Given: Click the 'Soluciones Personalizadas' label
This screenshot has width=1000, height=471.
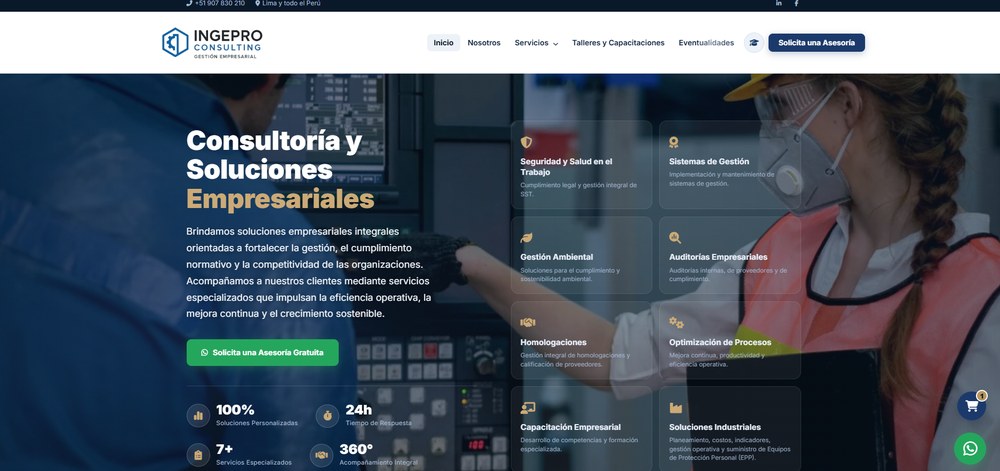Looking at the screenshot, I should click(x=257, y=423).
